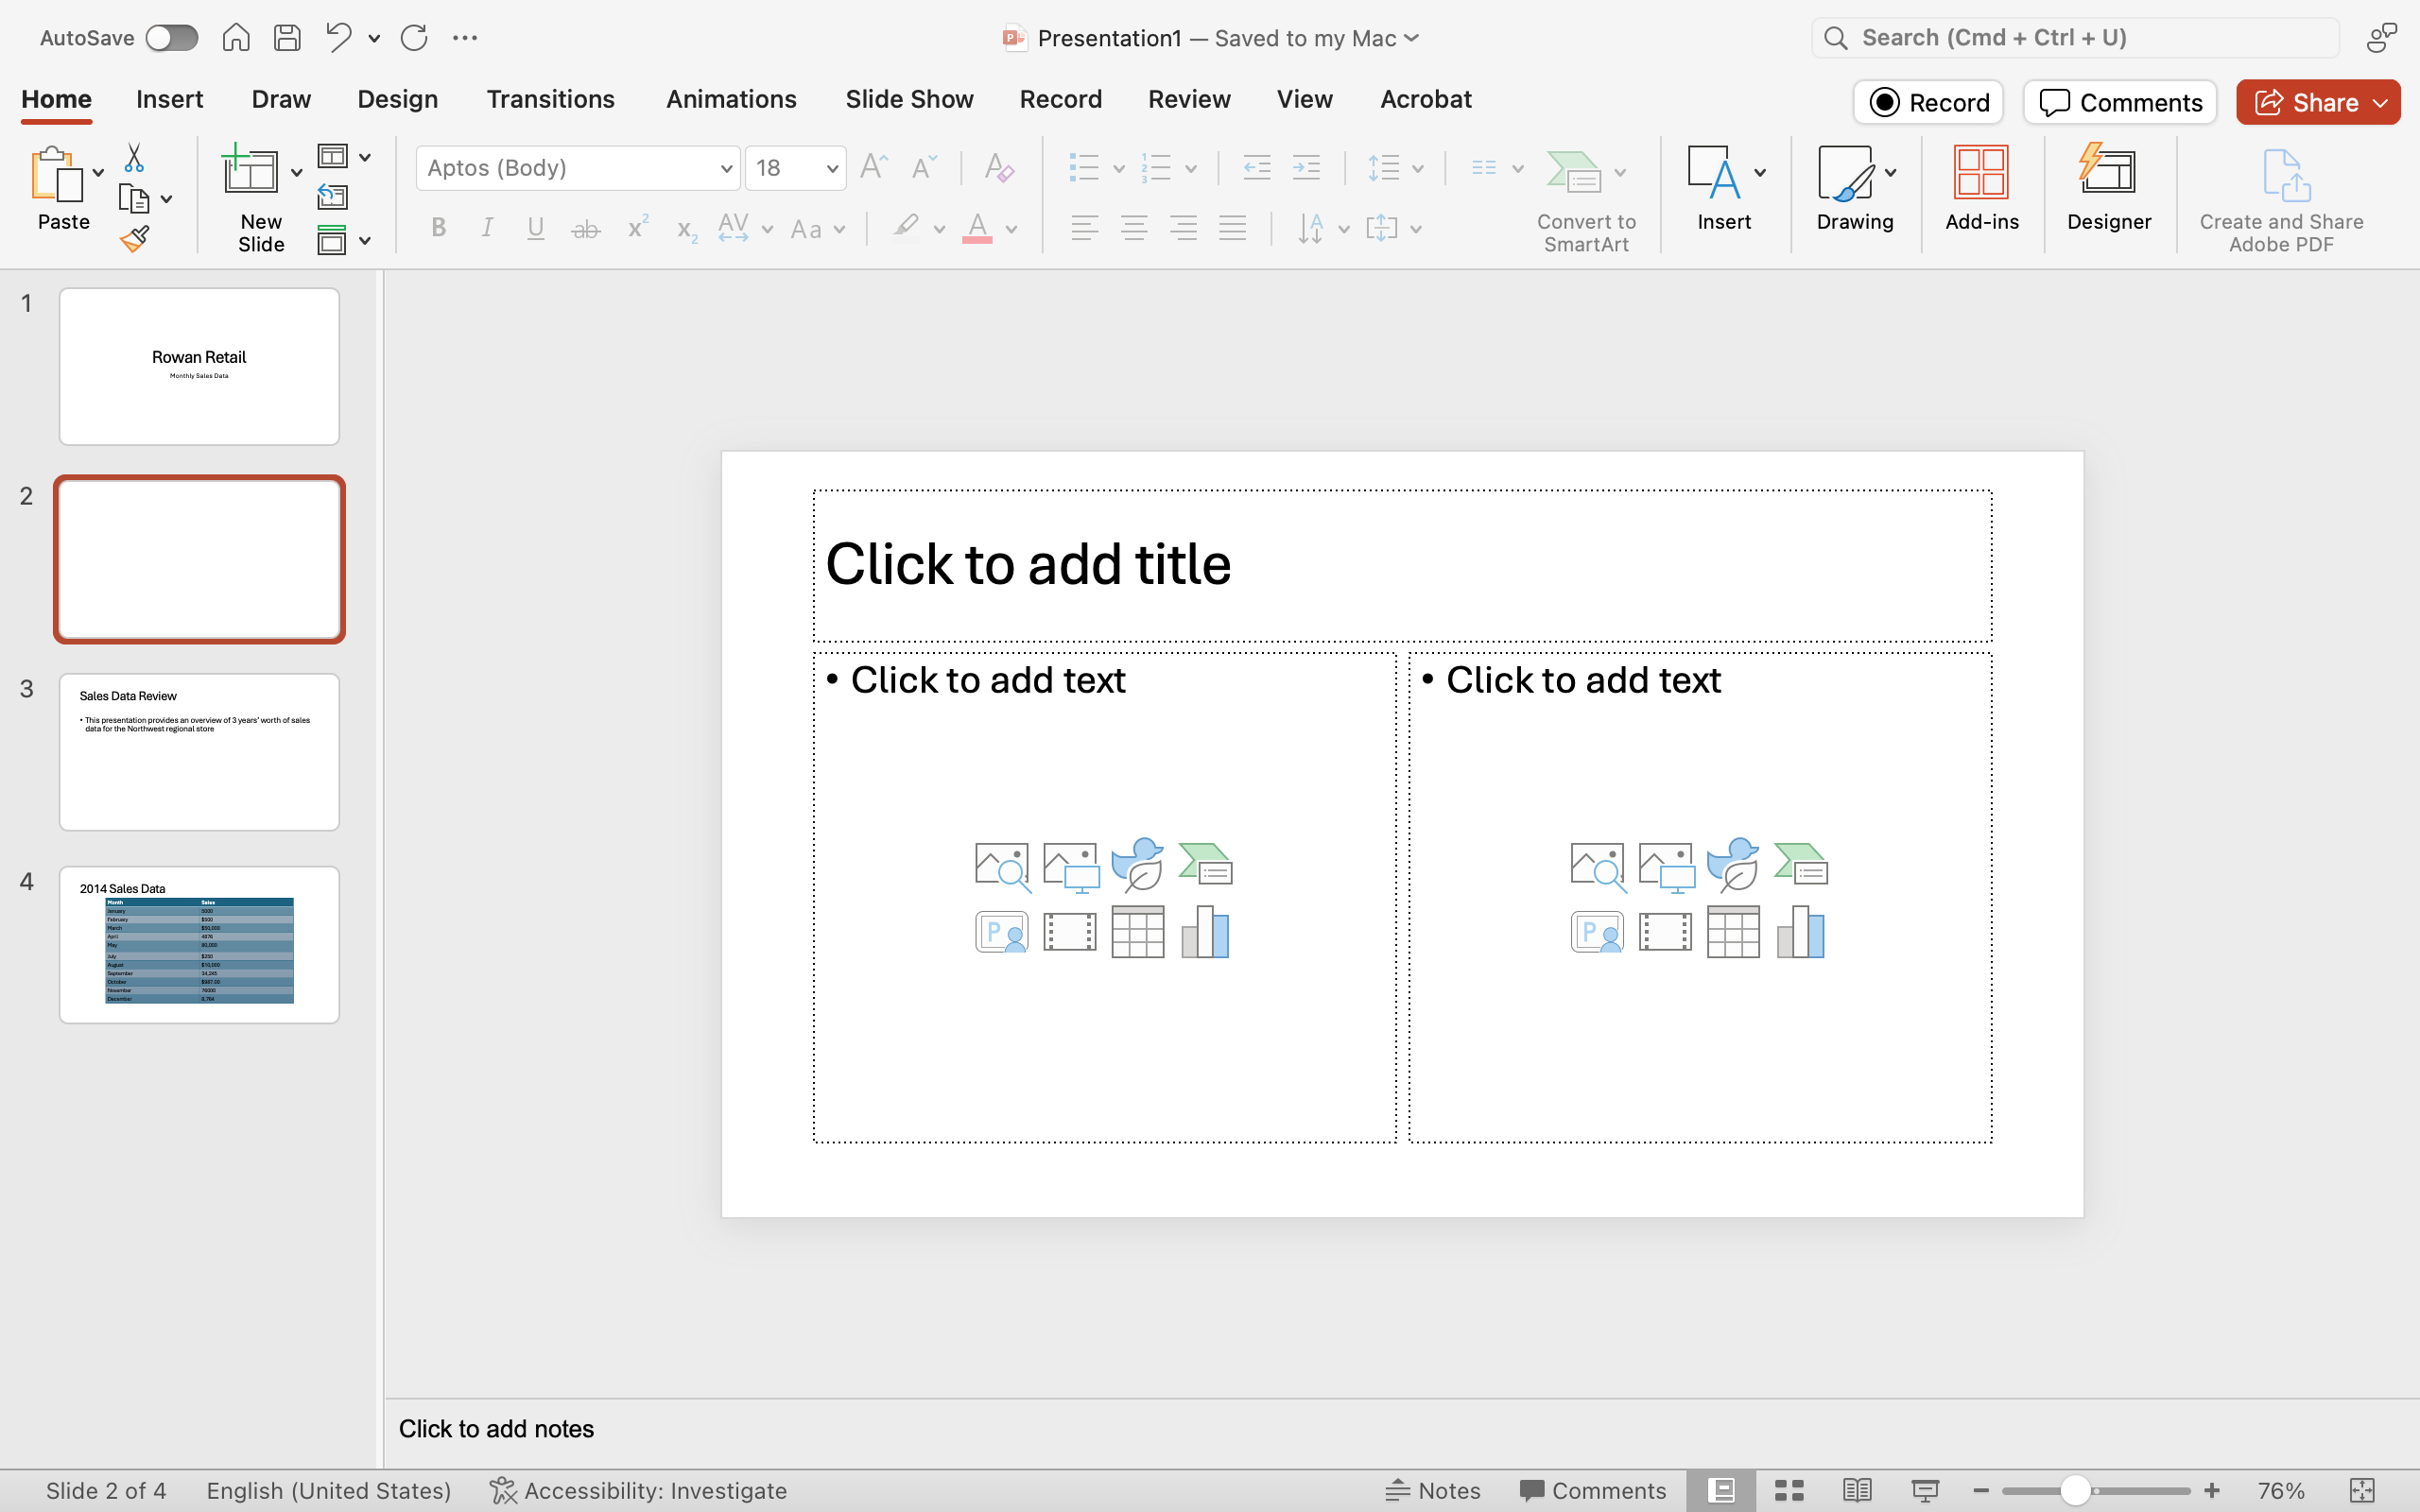Insert a table in the left placeholder
2420x1512 pixels.
coord(1137,932)
